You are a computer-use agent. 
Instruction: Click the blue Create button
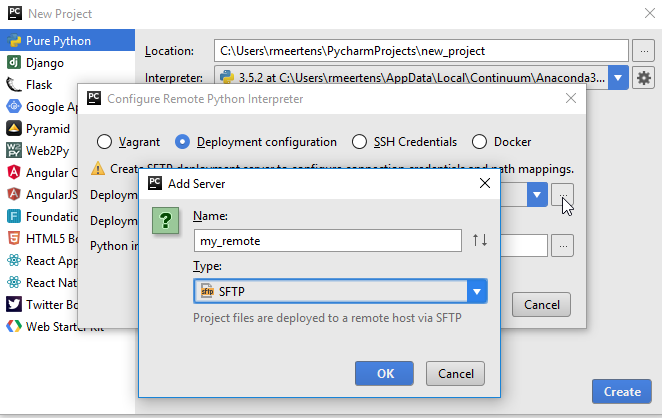(x=622, y=390)
